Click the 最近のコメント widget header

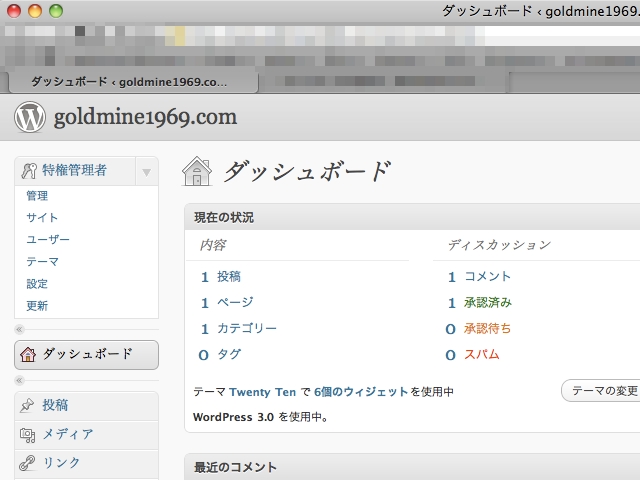[412, 467]
